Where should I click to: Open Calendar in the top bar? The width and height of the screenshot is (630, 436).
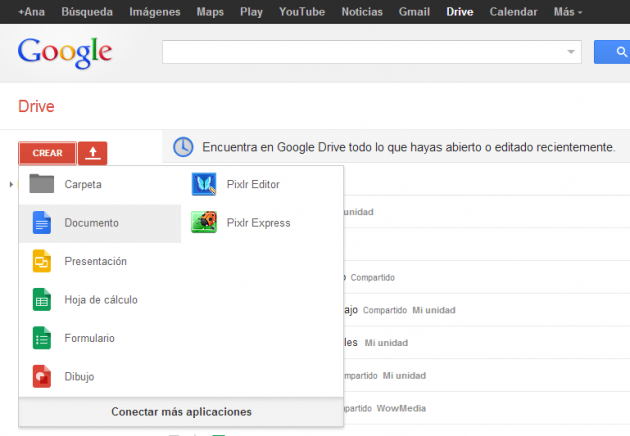[513, 12]
